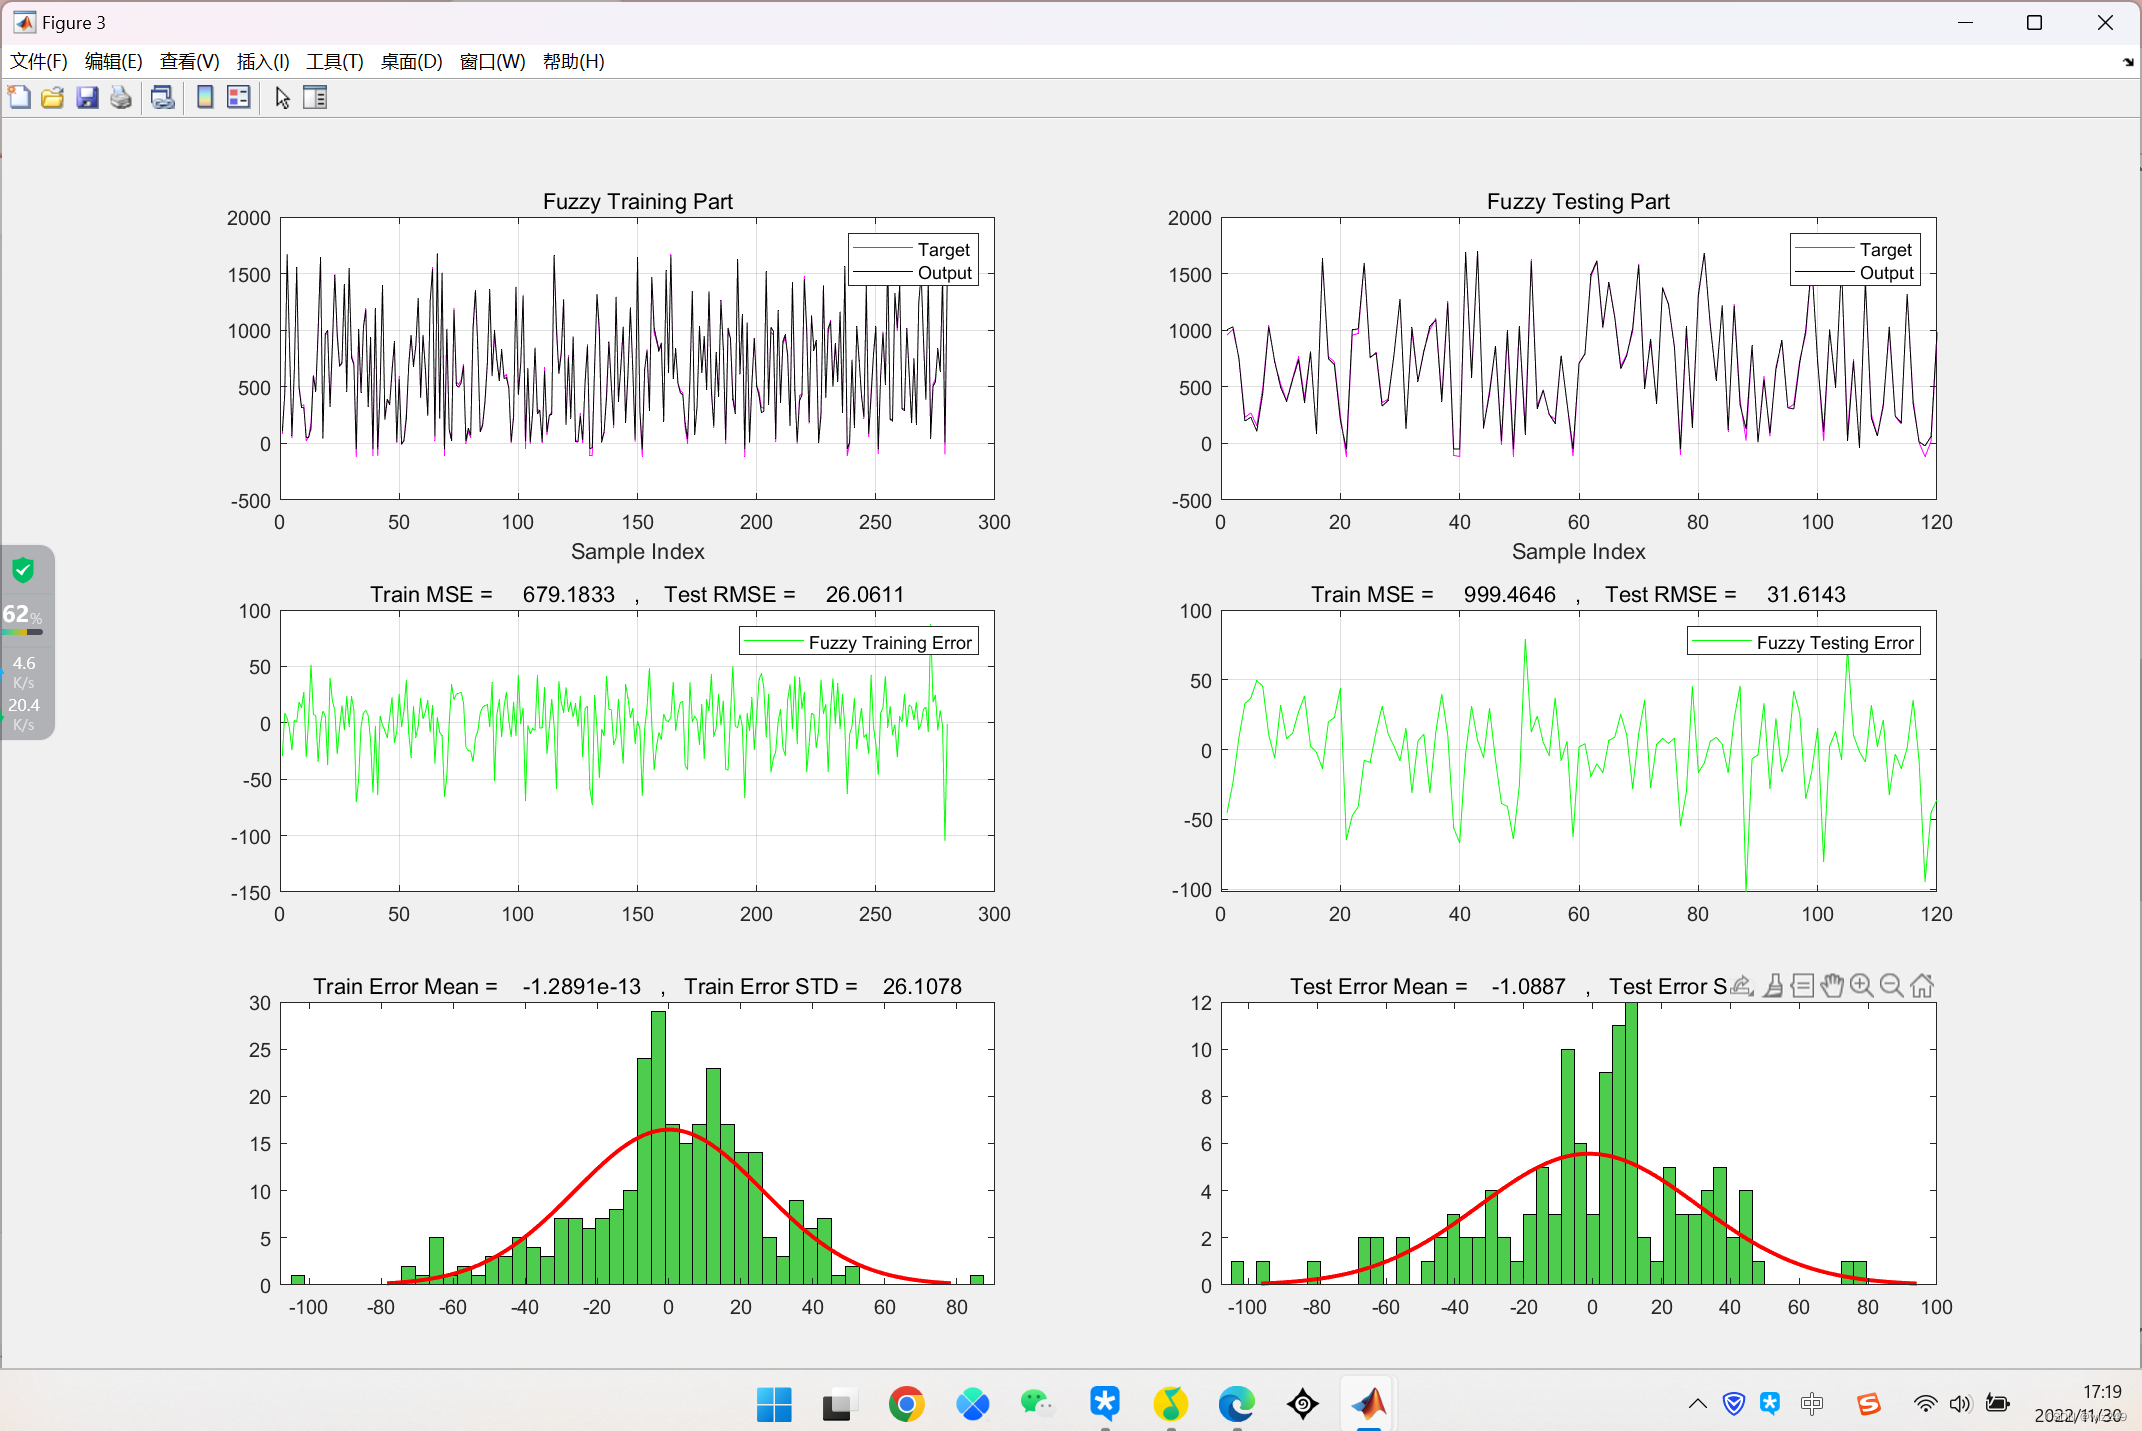Enable the Pan hand tool on axes
This screenshot has width=2142, height=1431.
(x=1831, y=986)
